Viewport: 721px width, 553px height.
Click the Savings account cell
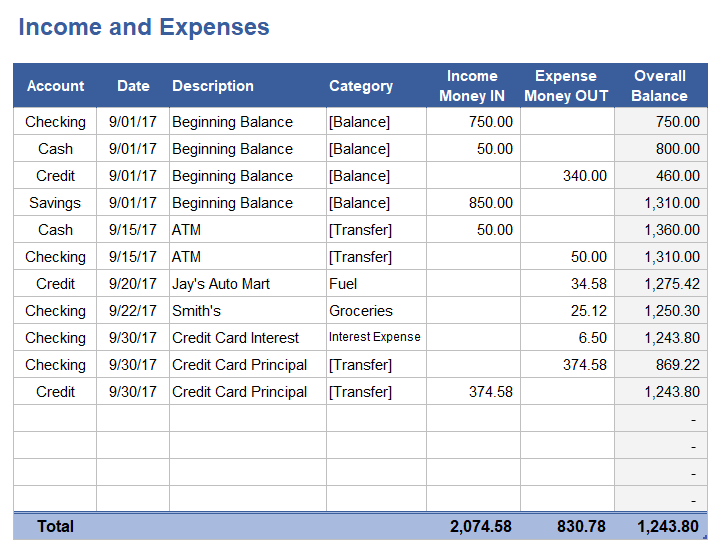(x=55, y=203)
